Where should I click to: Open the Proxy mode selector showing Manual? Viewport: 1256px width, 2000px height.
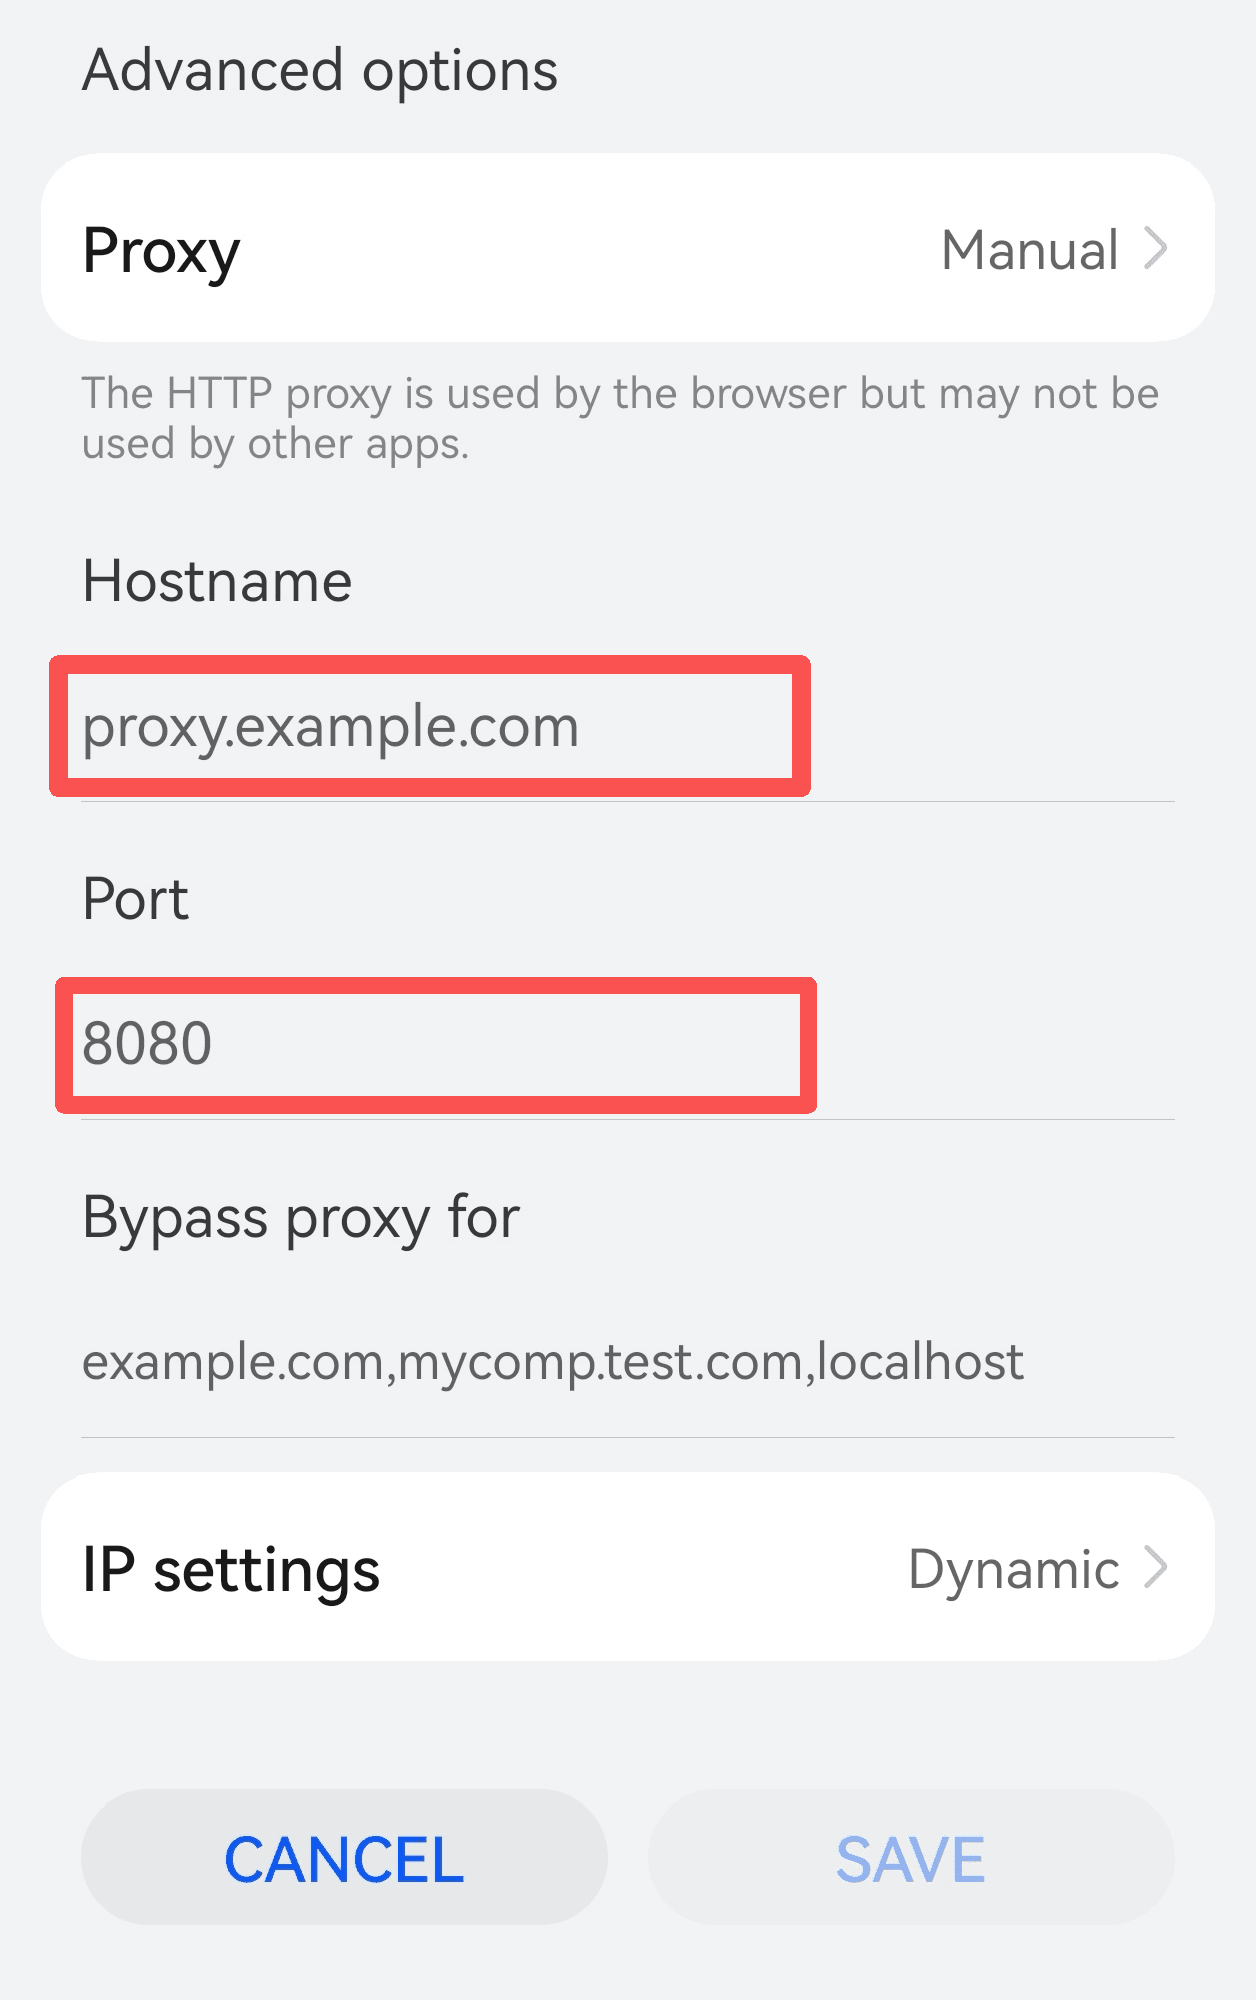pos(628,248)
